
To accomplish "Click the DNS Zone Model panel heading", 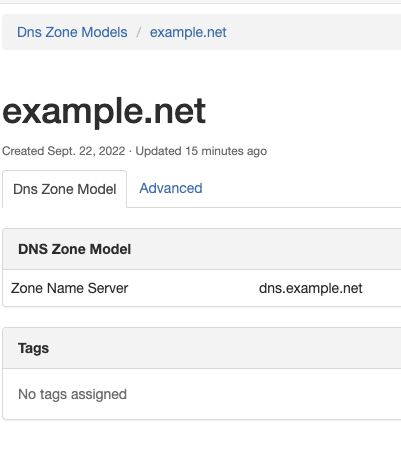I will click(x=74, y=249).
